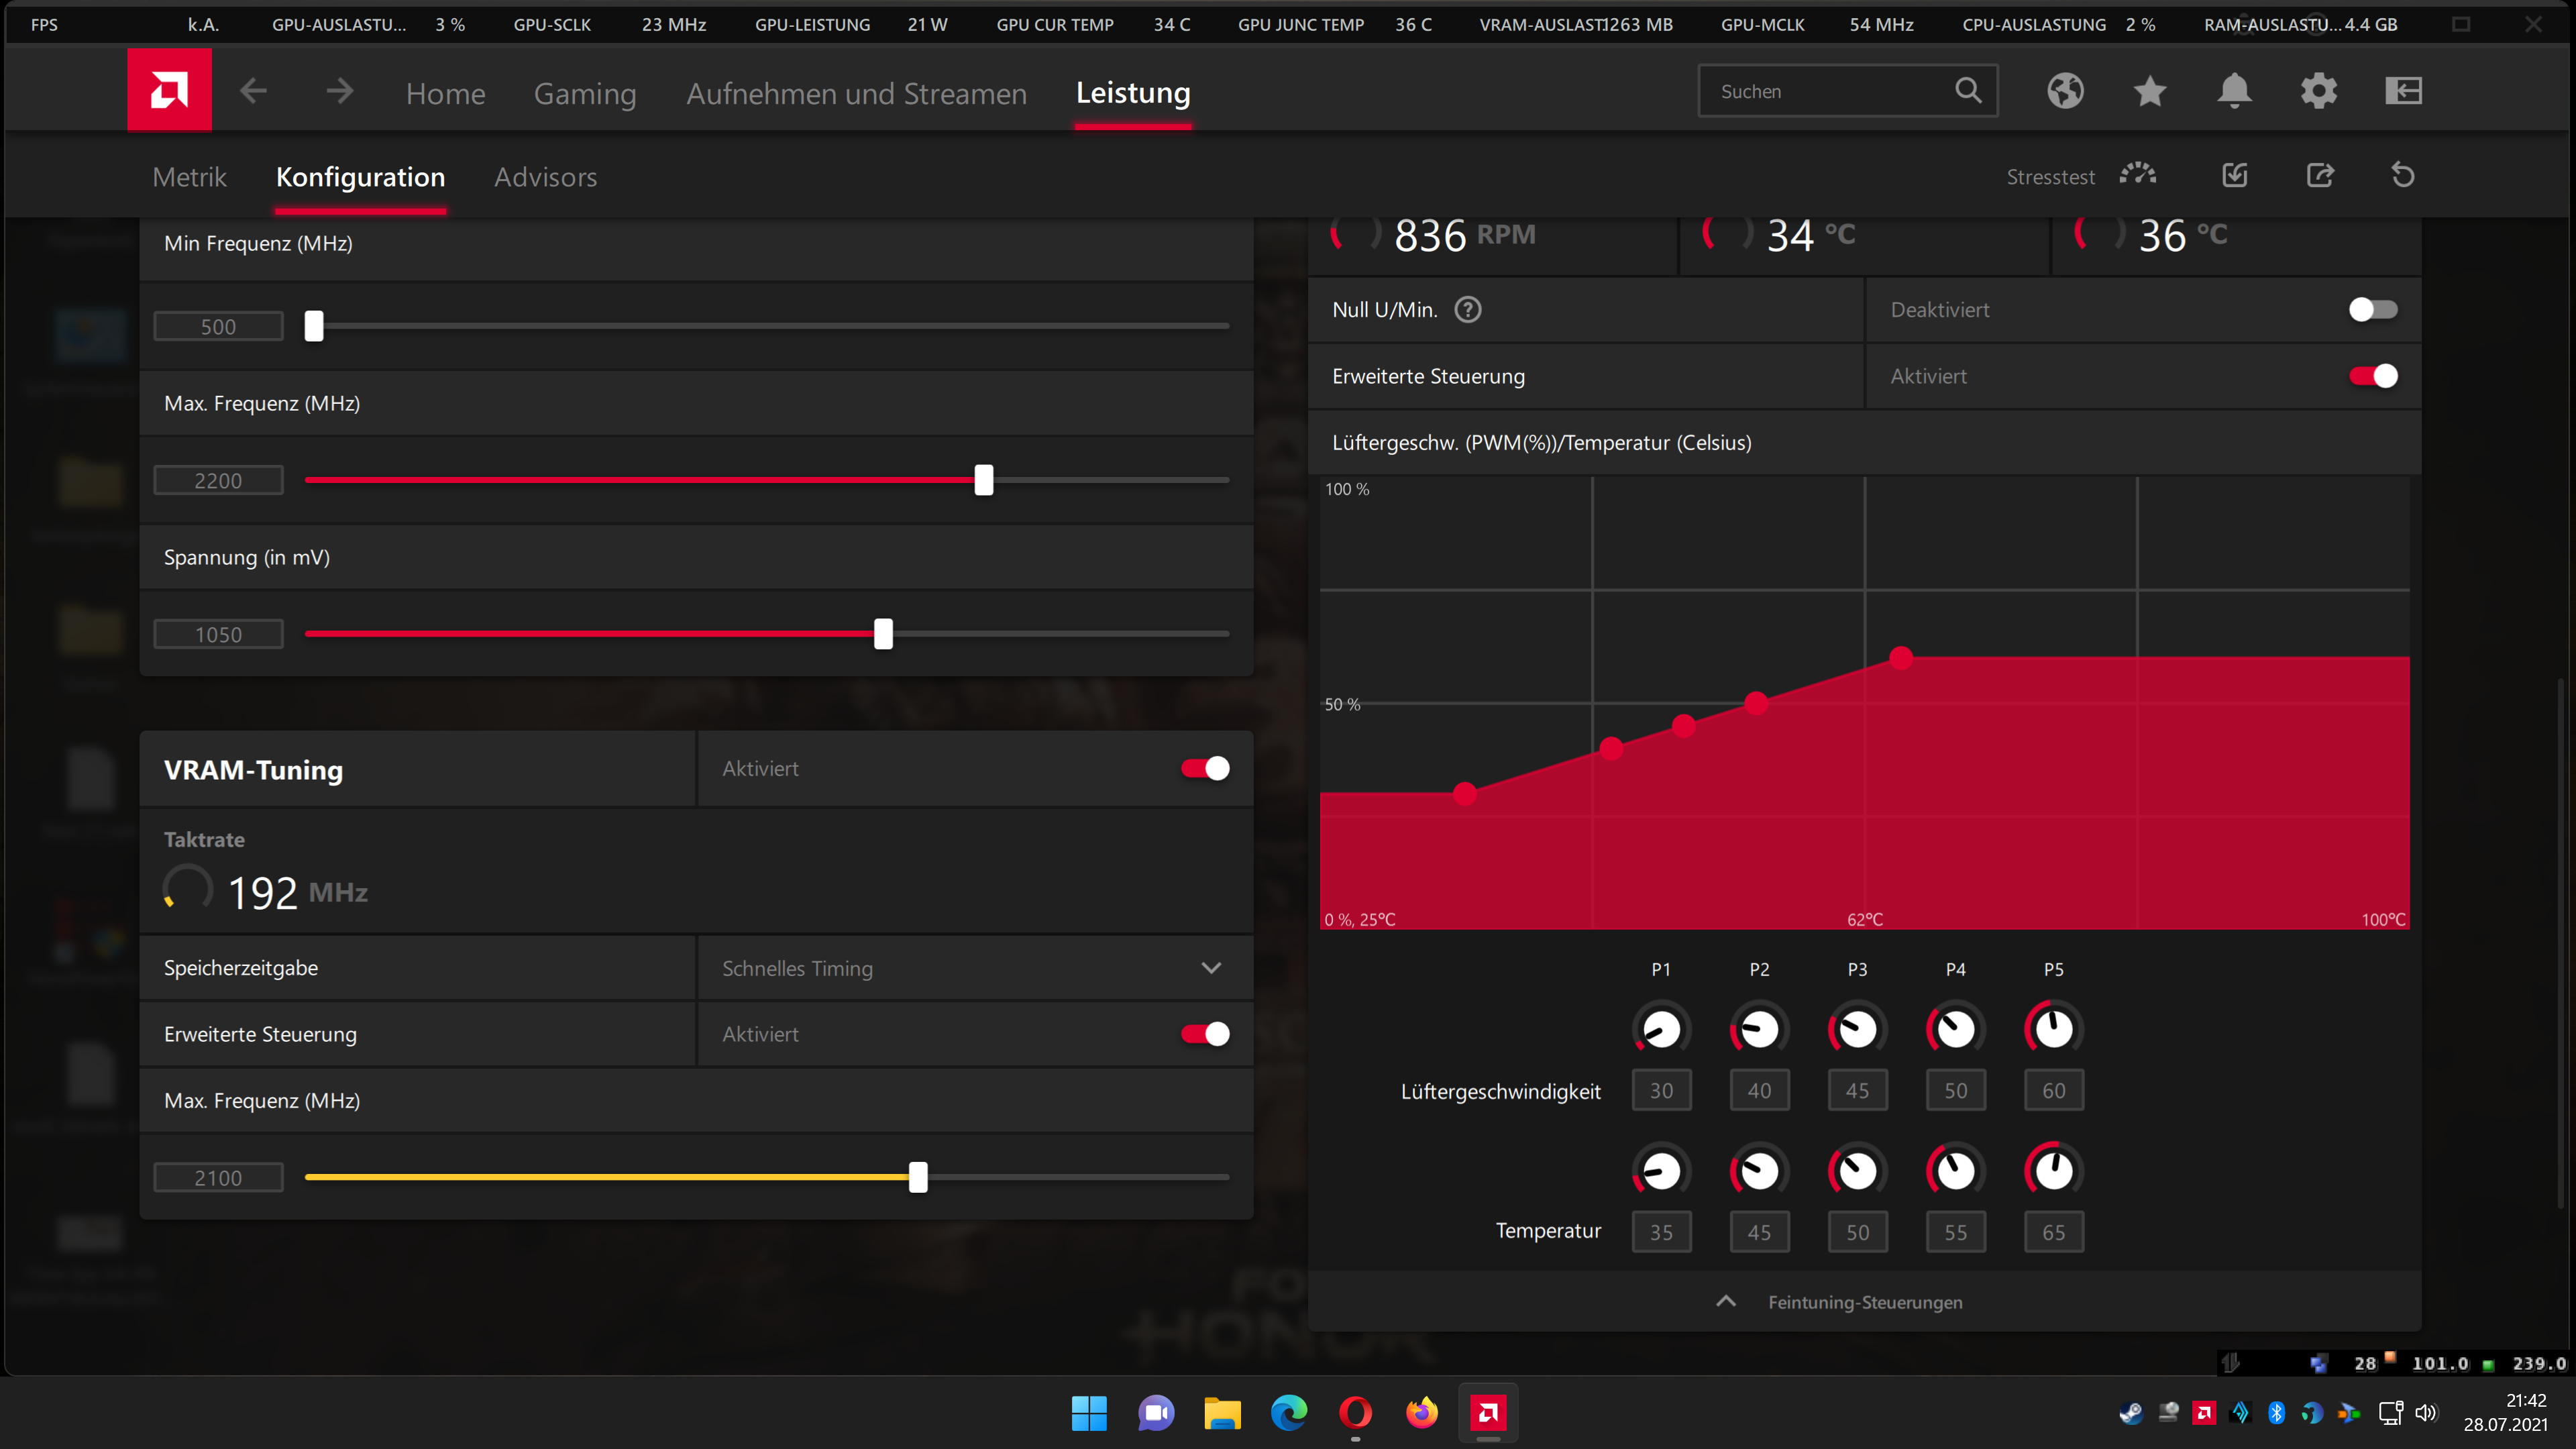This screenshot has height=1449, width=2576.
Task: Go to the Advisors tab
Action: click(x=545, y=177)
